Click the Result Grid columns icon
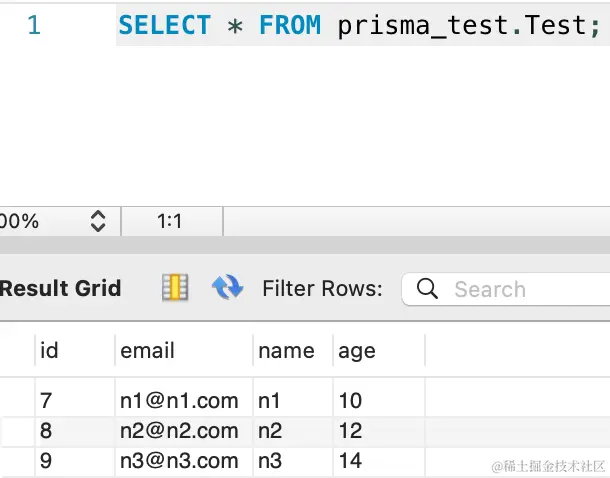This screenshot has height=478, width=610. [x=175, y=287]
